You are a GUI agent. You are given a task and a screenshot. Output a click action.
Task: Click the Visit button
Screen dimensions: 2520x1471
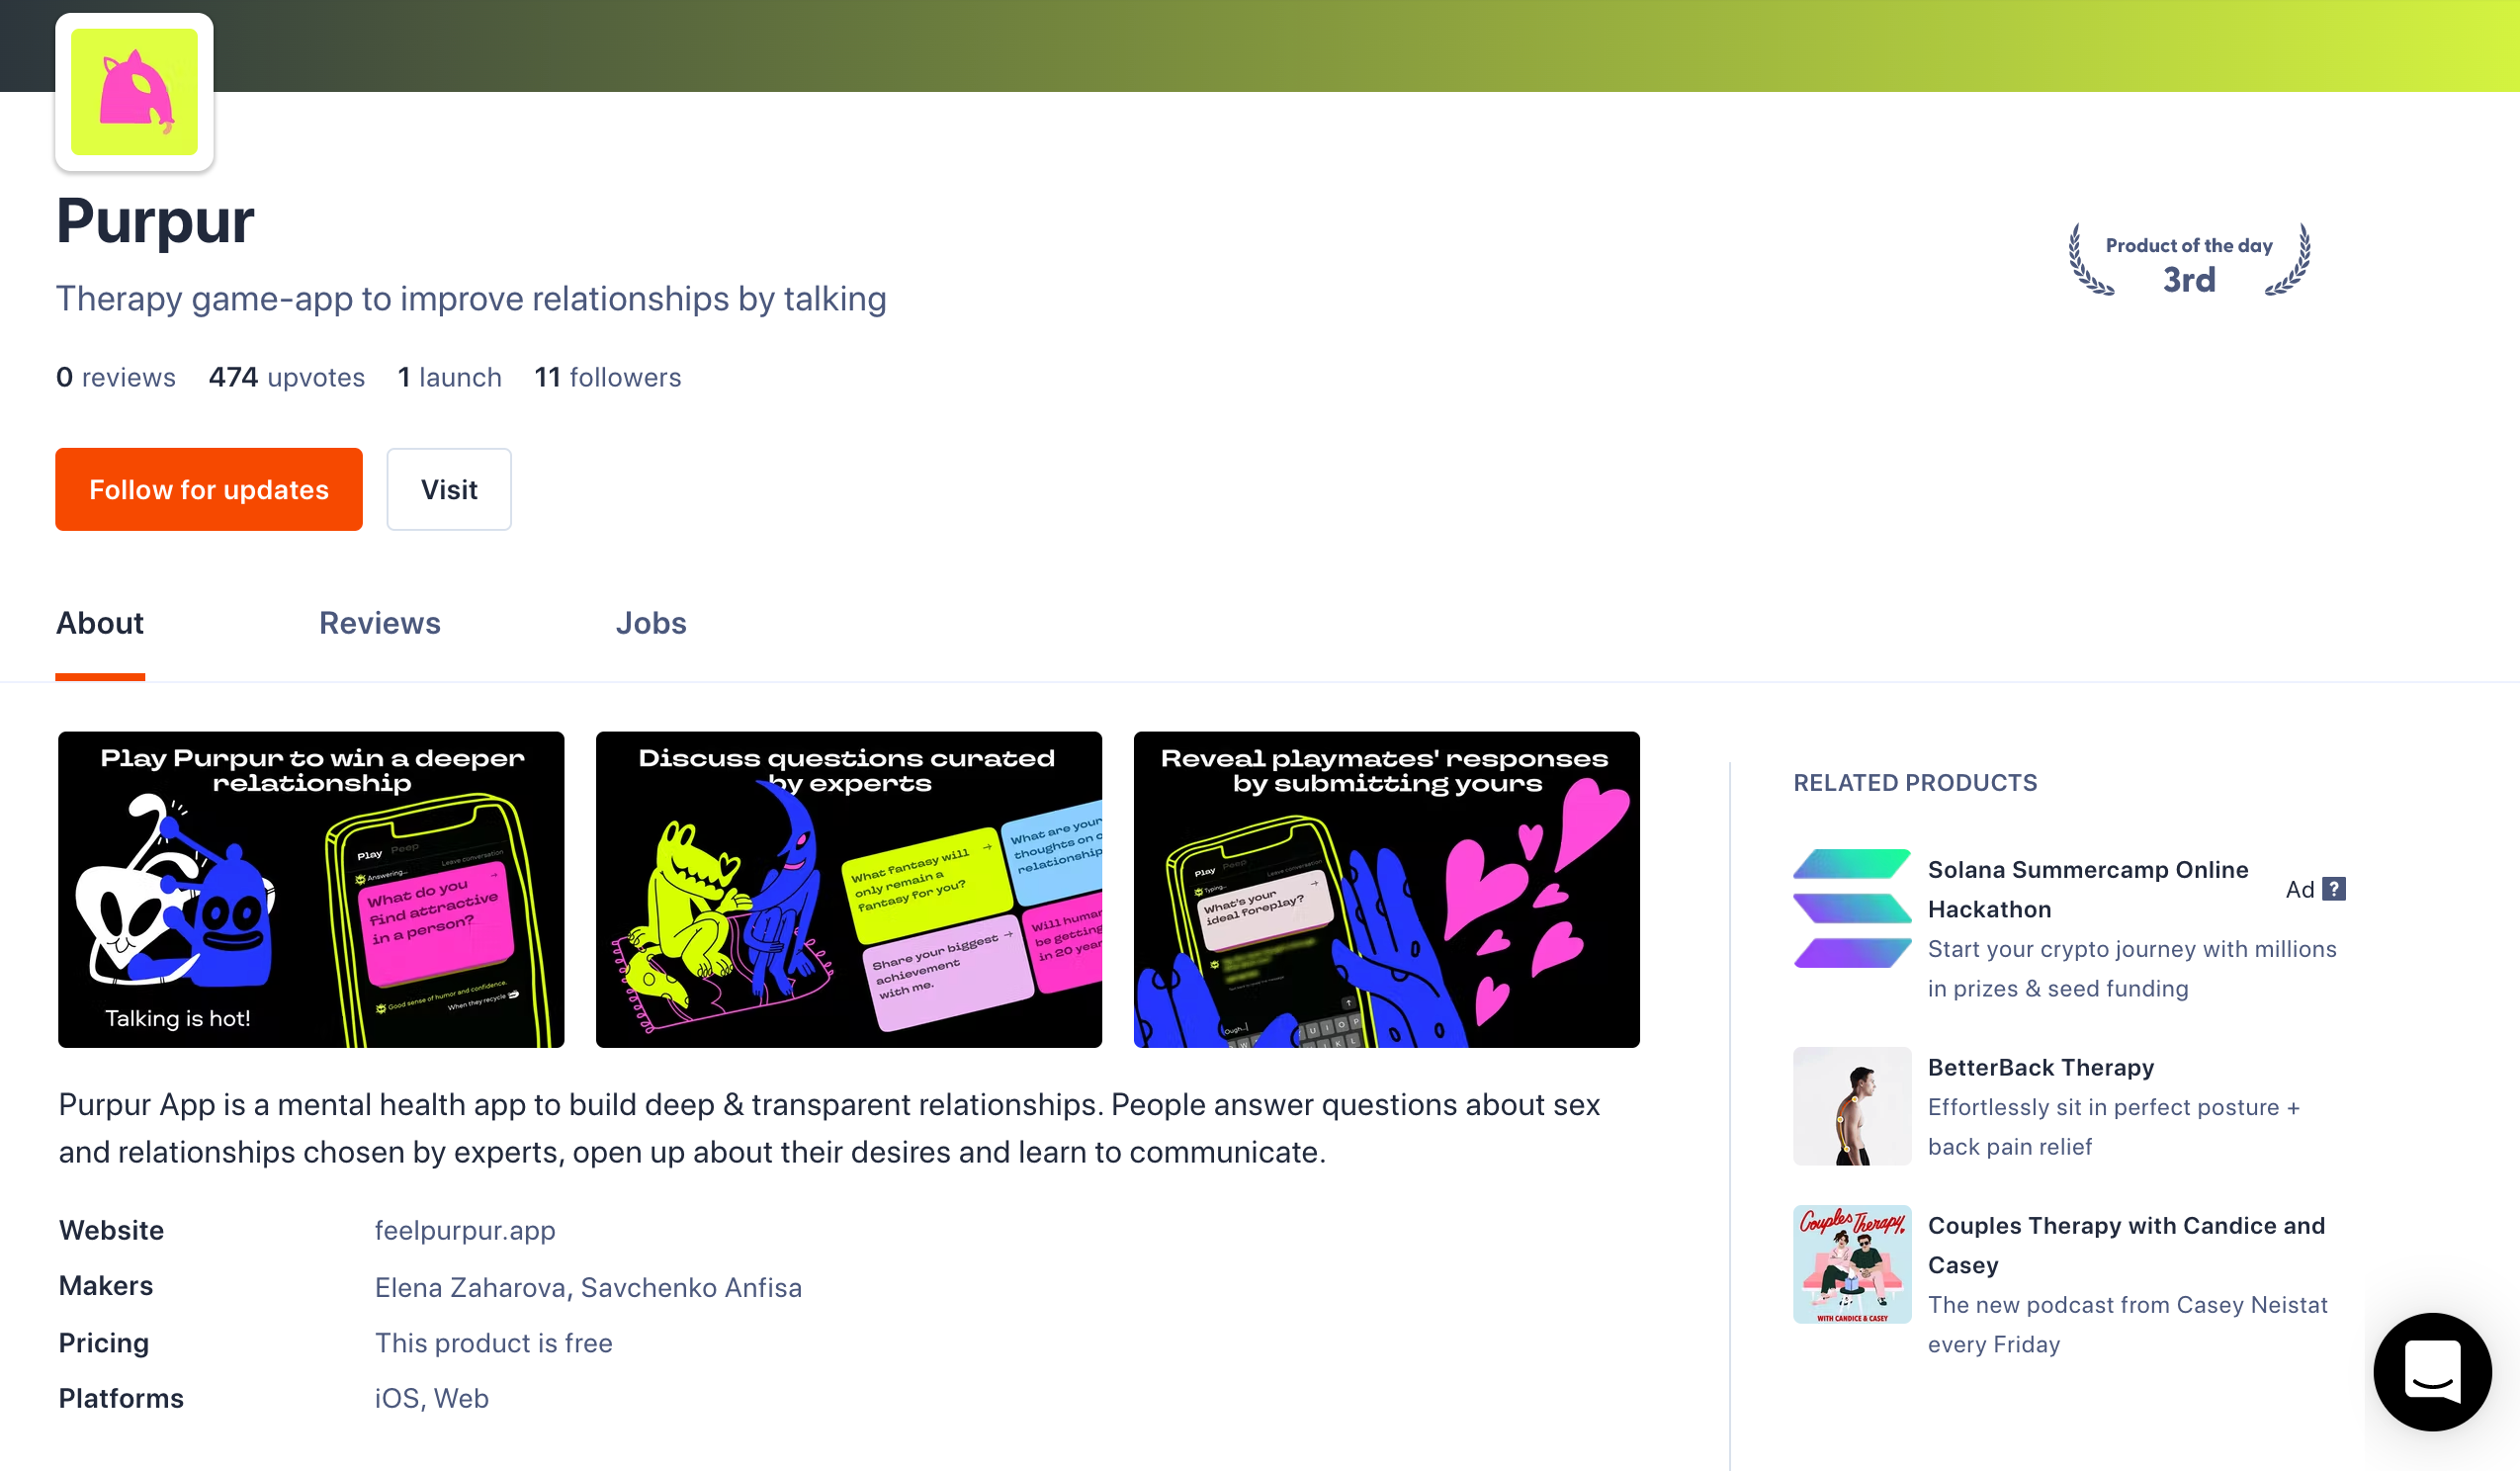coord(448,488)
